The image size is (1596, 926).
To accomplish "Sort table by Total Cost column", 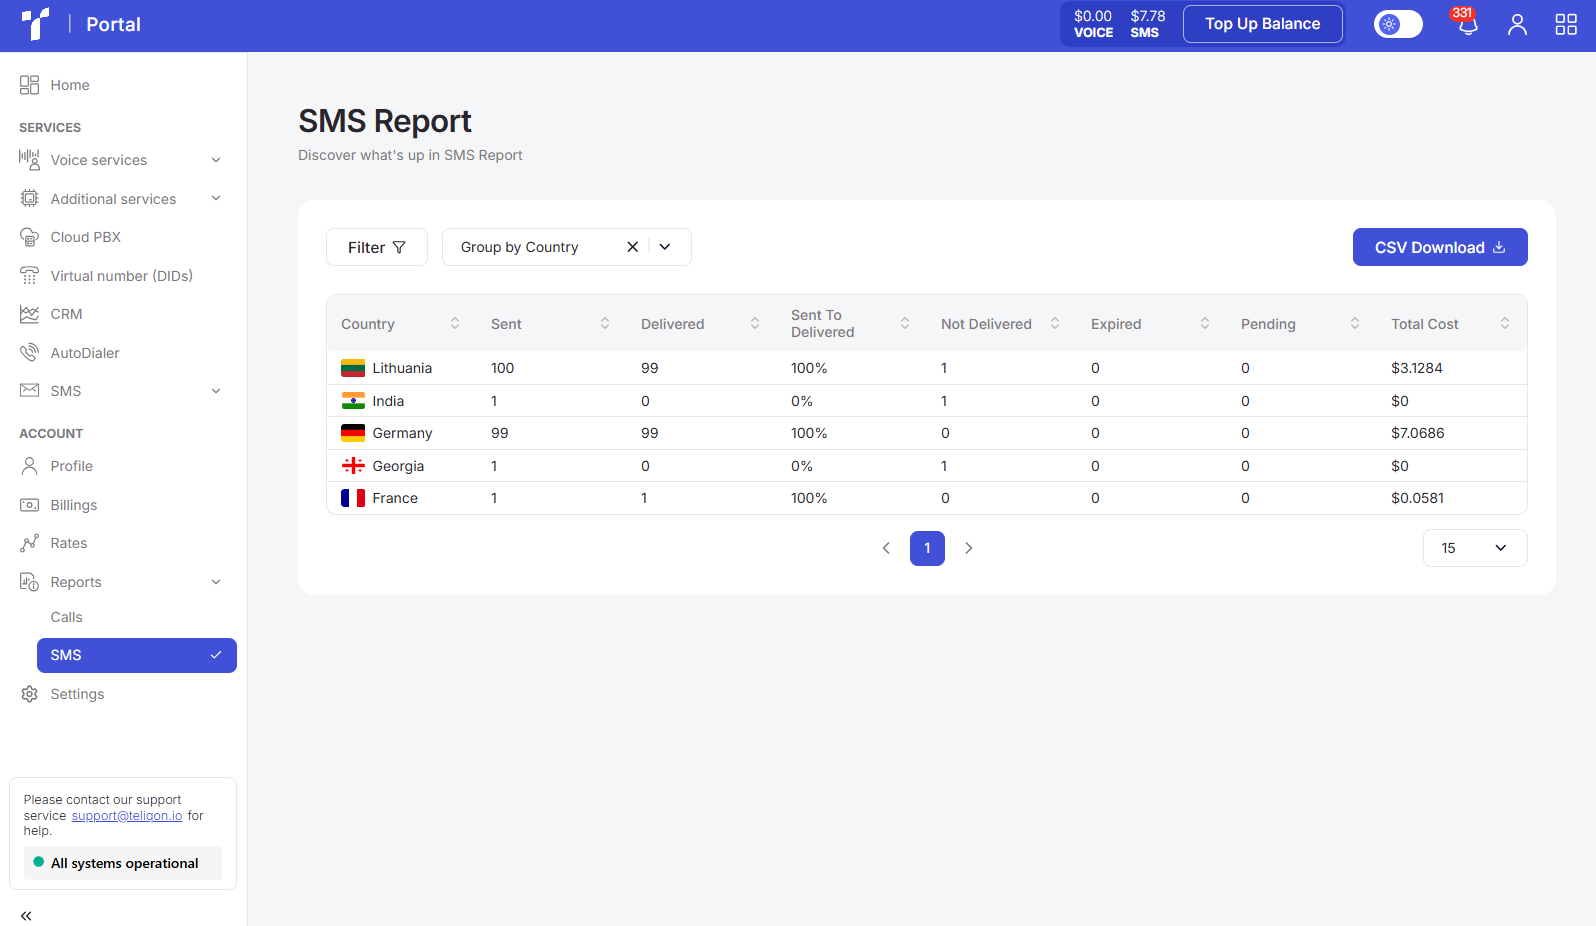I will pyautogui.click(x=1505, y=323).
